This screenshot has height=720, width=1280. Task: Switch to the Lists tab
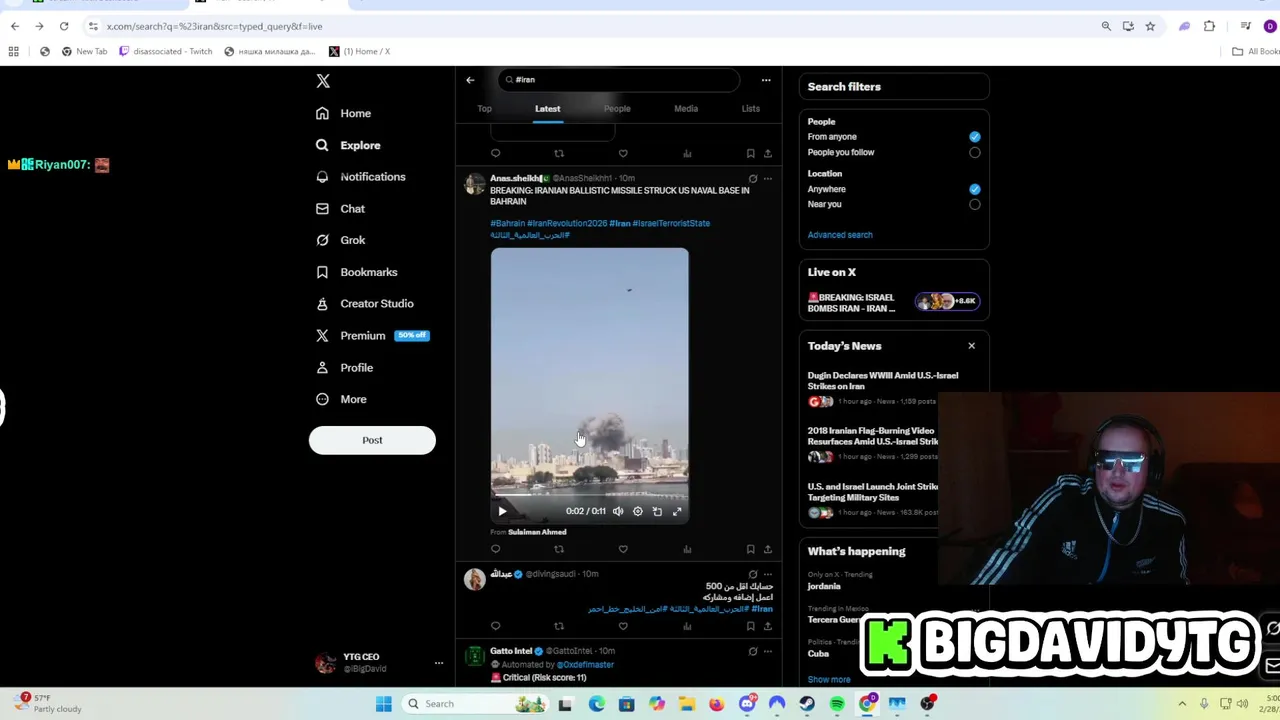[750, 108]
